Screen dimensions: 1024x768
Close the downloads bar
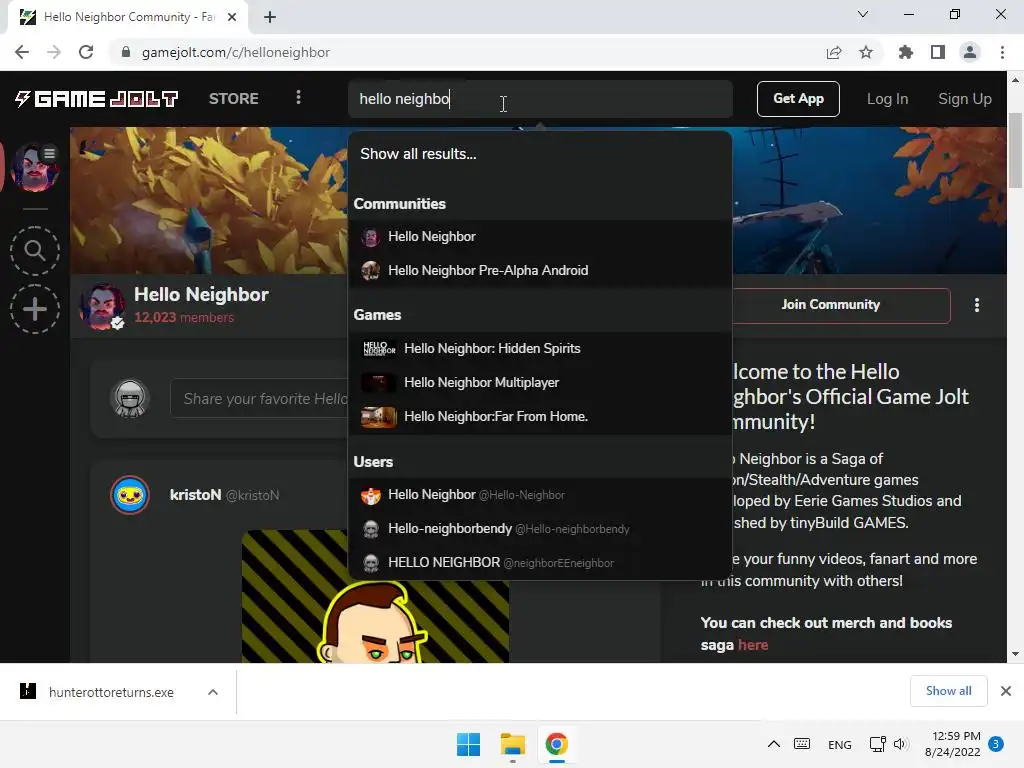[x=1006, y=691]
